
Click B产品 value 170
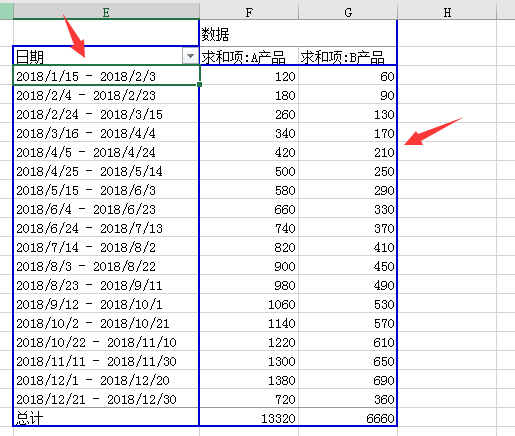pos(348,132)
